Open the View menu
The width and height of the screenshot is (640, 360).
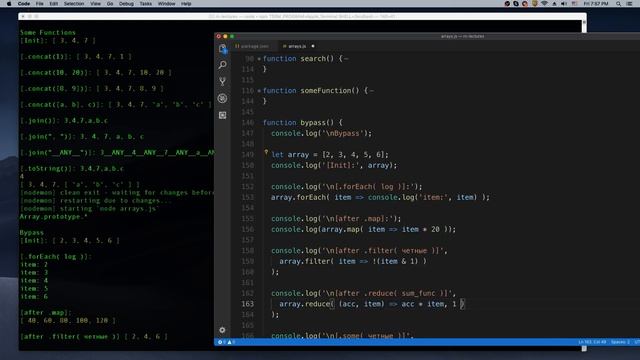96,4
